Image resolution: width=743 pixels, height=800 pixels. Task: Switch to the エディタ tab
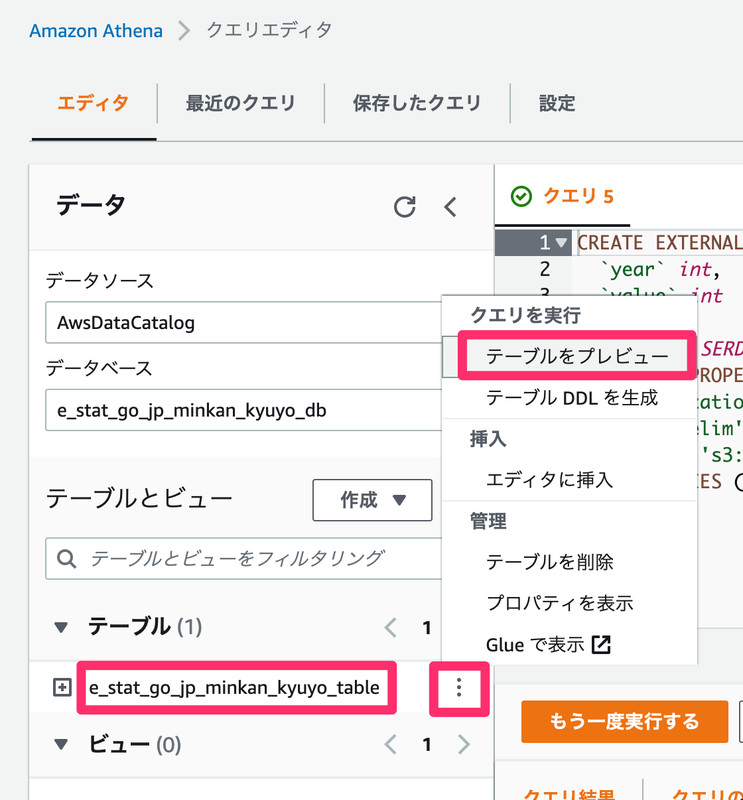click(93, 104)
